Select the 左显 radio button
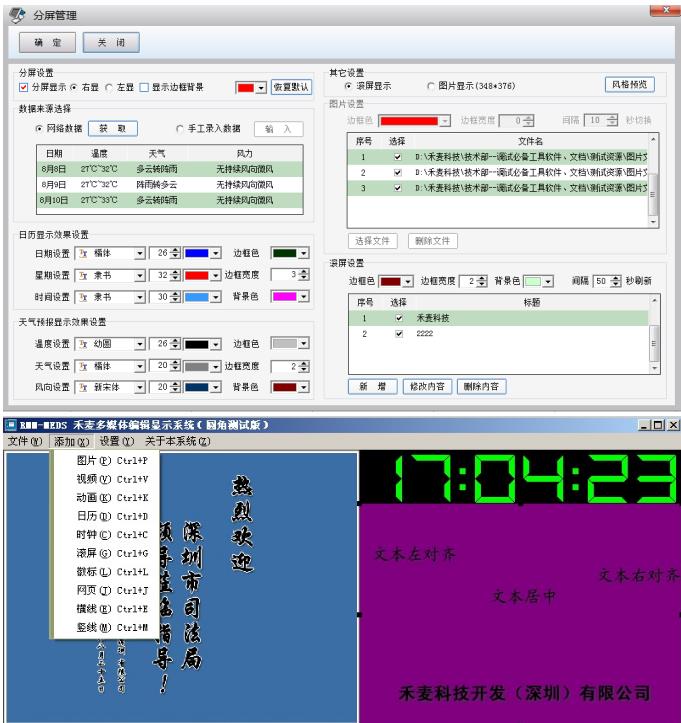Image resolution: width=681 pixels, height=723 pixels. 110,87
